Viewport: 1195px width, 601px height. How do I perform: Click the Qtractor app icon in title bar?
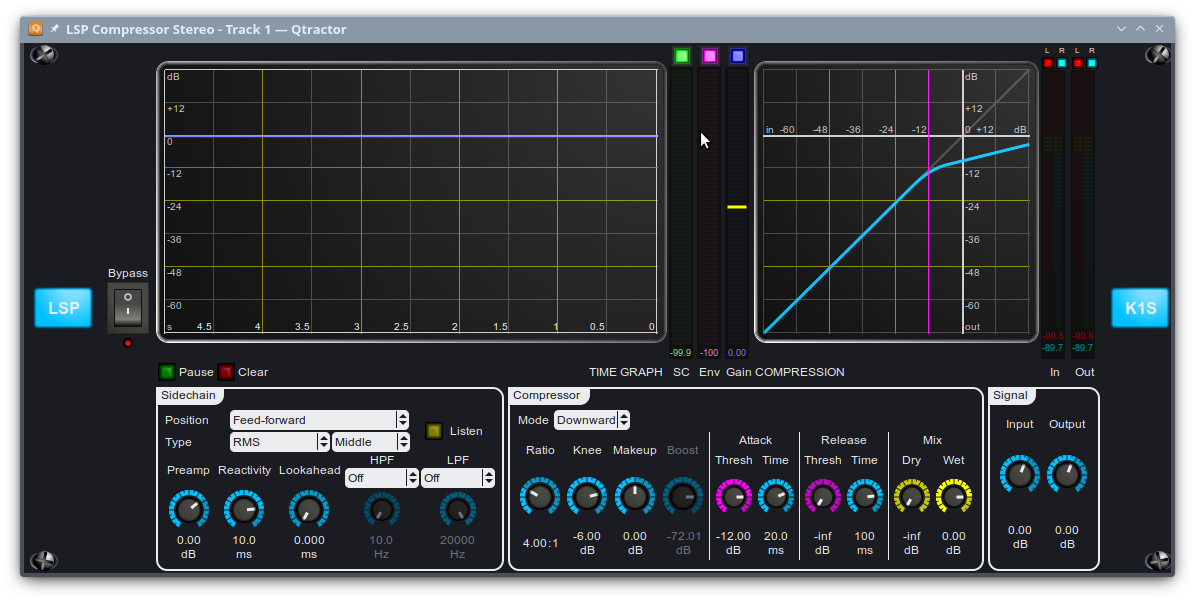tap(35, 29)
